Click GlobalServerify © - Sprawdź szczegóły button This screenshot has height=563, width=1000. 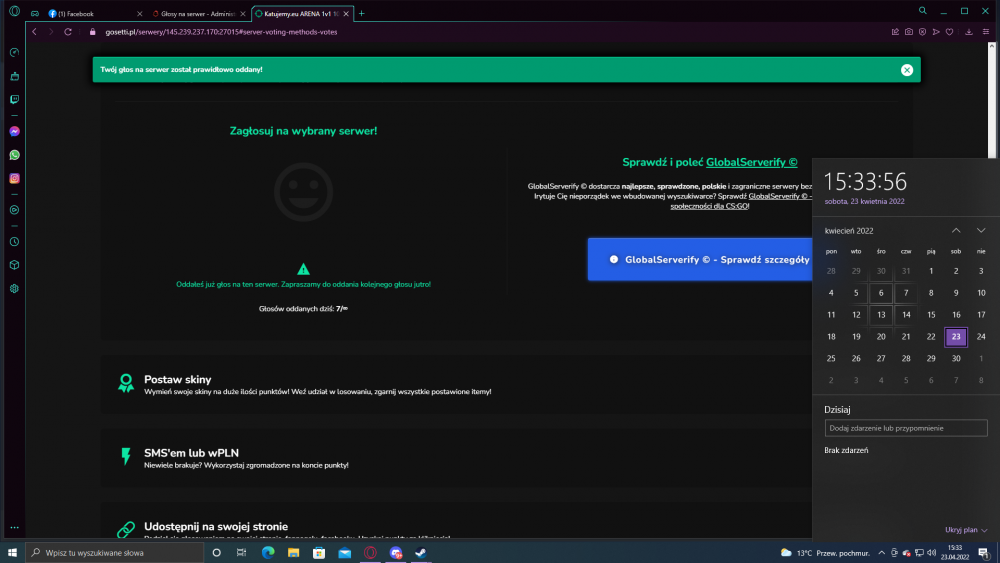(700, 260)
